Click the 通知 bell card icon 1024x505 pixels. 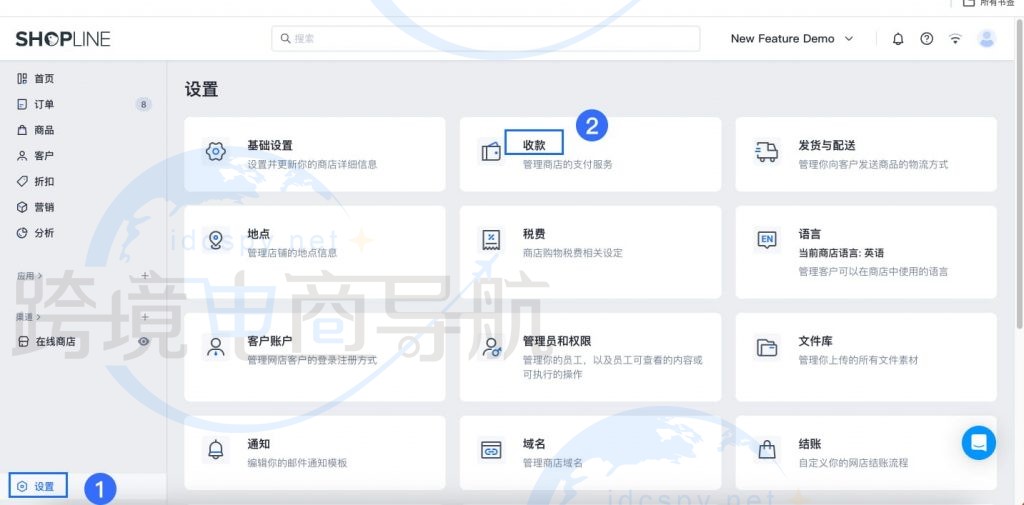click(x=216, y=449)
